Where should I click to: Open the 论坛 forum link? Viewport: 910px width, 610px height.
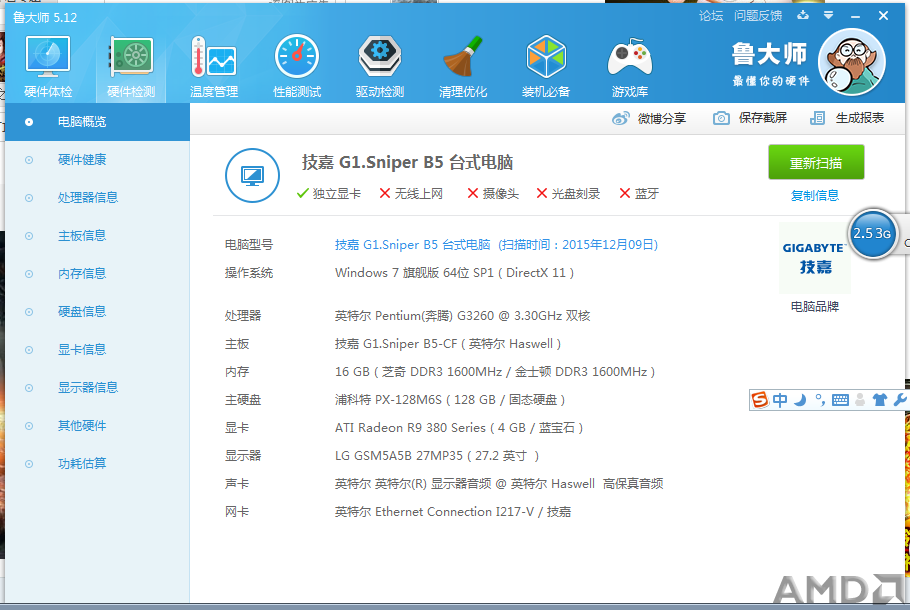[711, 16]
